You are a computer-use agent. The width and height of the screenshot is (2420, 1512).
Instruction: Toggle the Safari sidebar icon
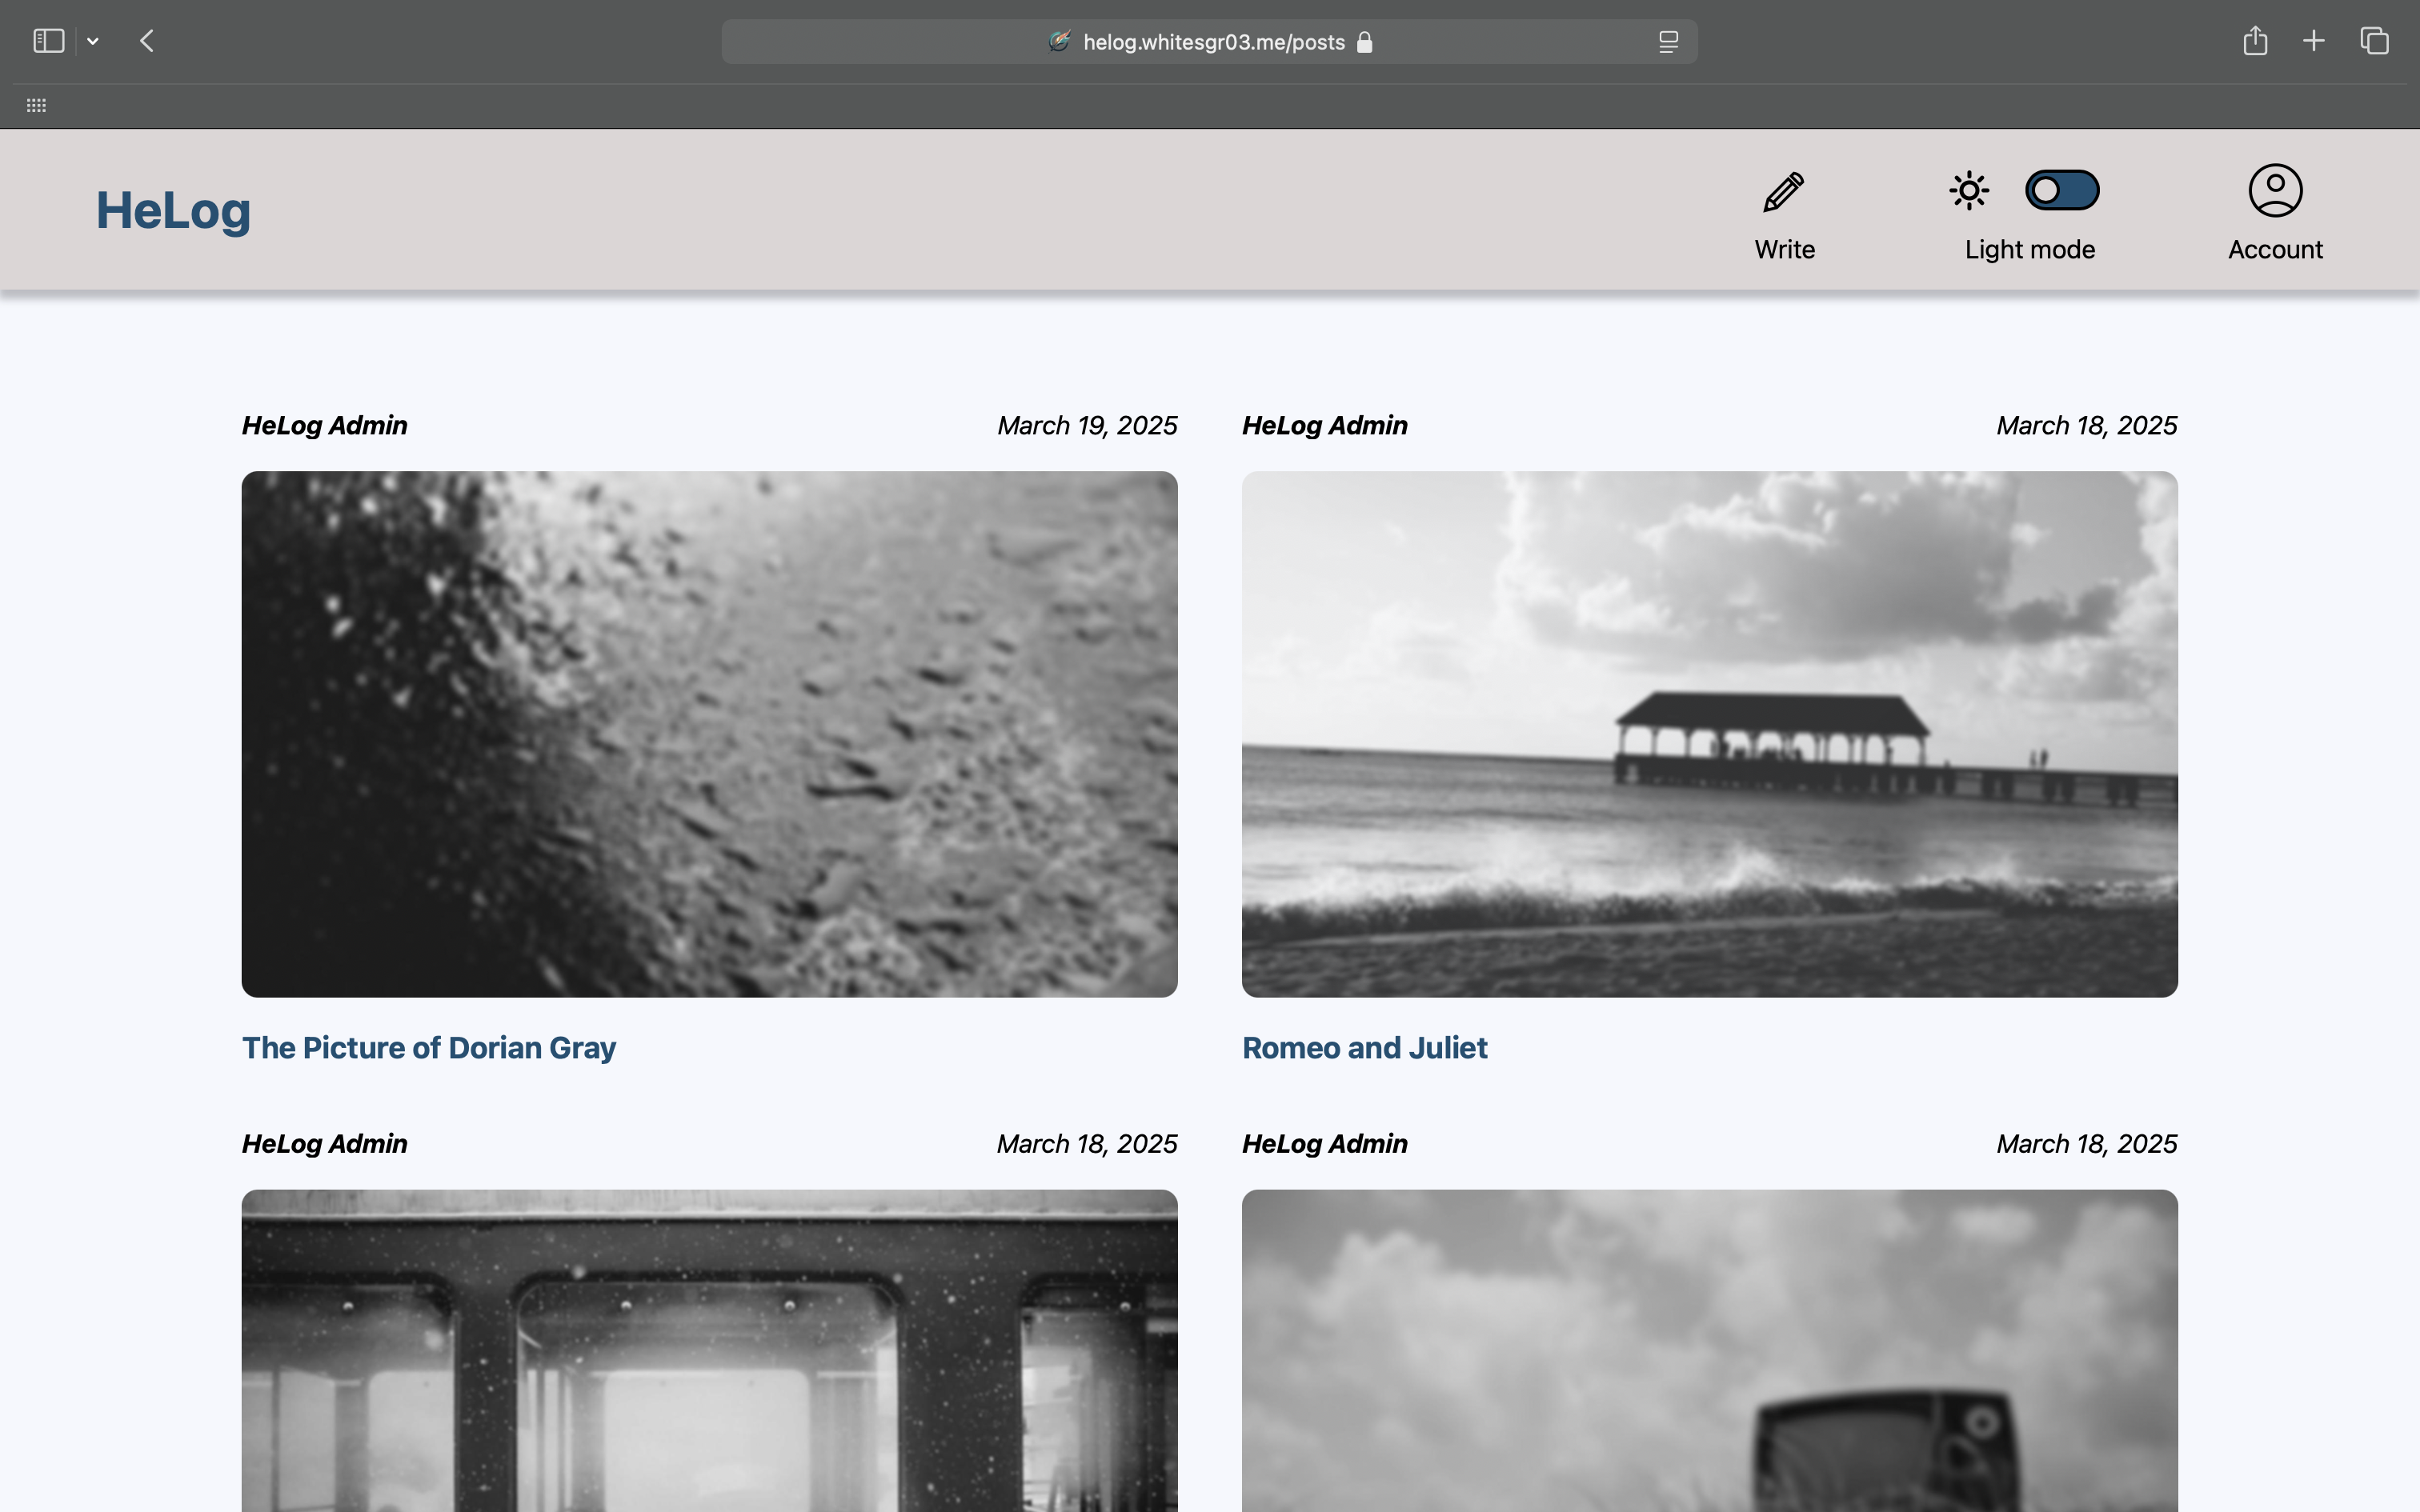point(48,41)
